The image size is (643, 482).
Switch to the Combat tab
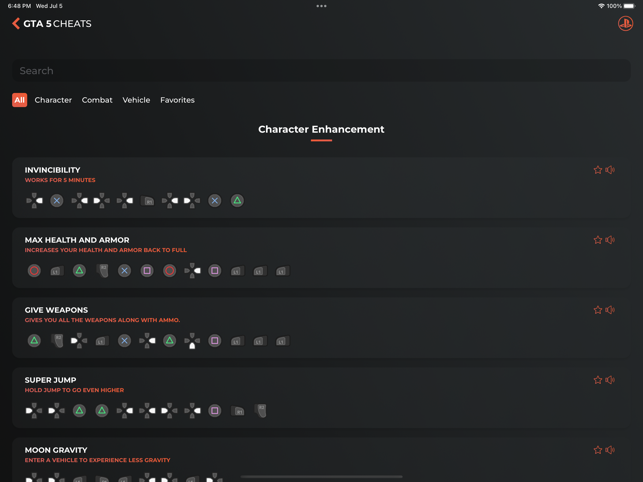pos(97,100)
